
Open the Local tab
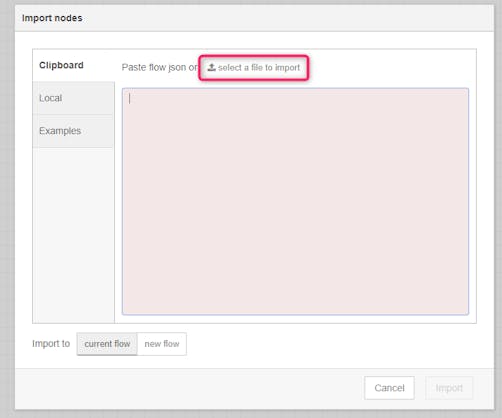click(73, 98)
